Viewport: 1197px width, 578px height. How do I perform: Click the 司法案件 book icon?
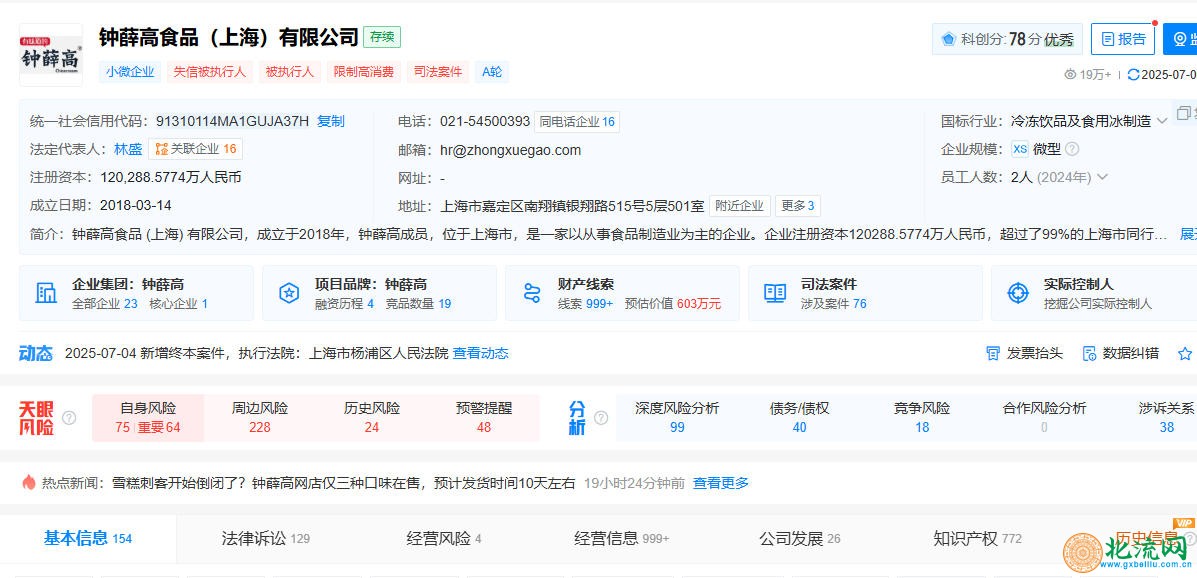point(775,292)
